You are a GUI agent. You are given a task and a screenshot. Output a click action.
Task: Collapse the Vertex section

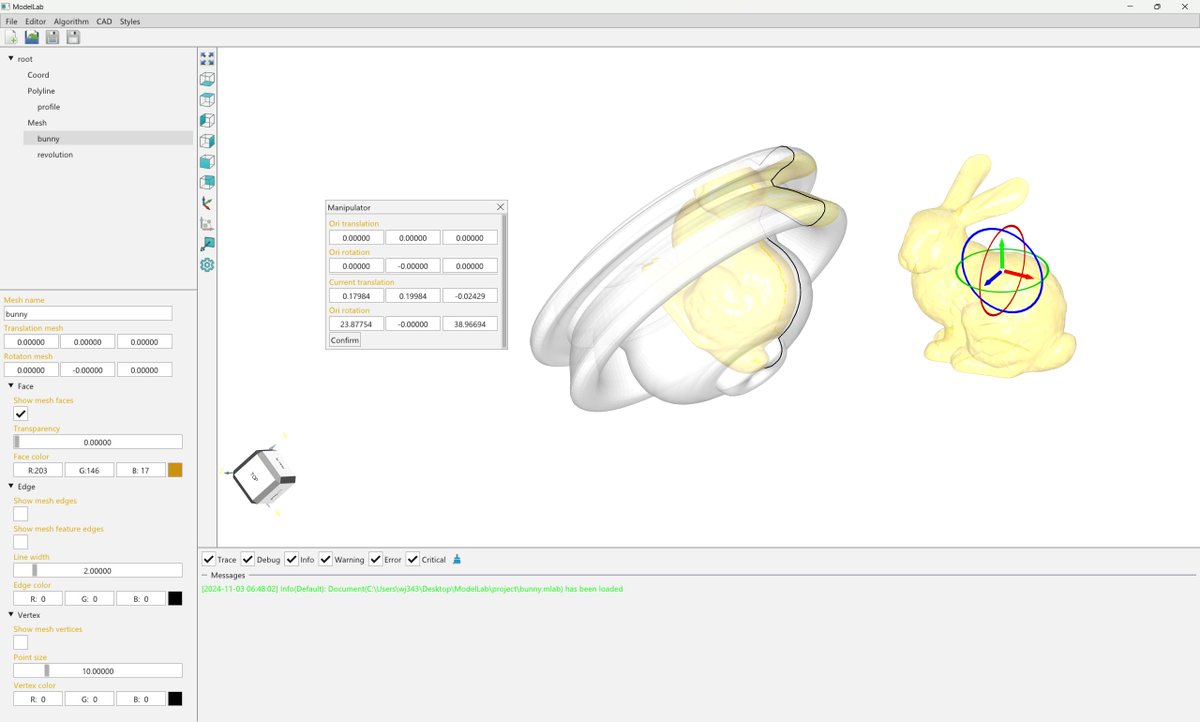click(11, 614)
